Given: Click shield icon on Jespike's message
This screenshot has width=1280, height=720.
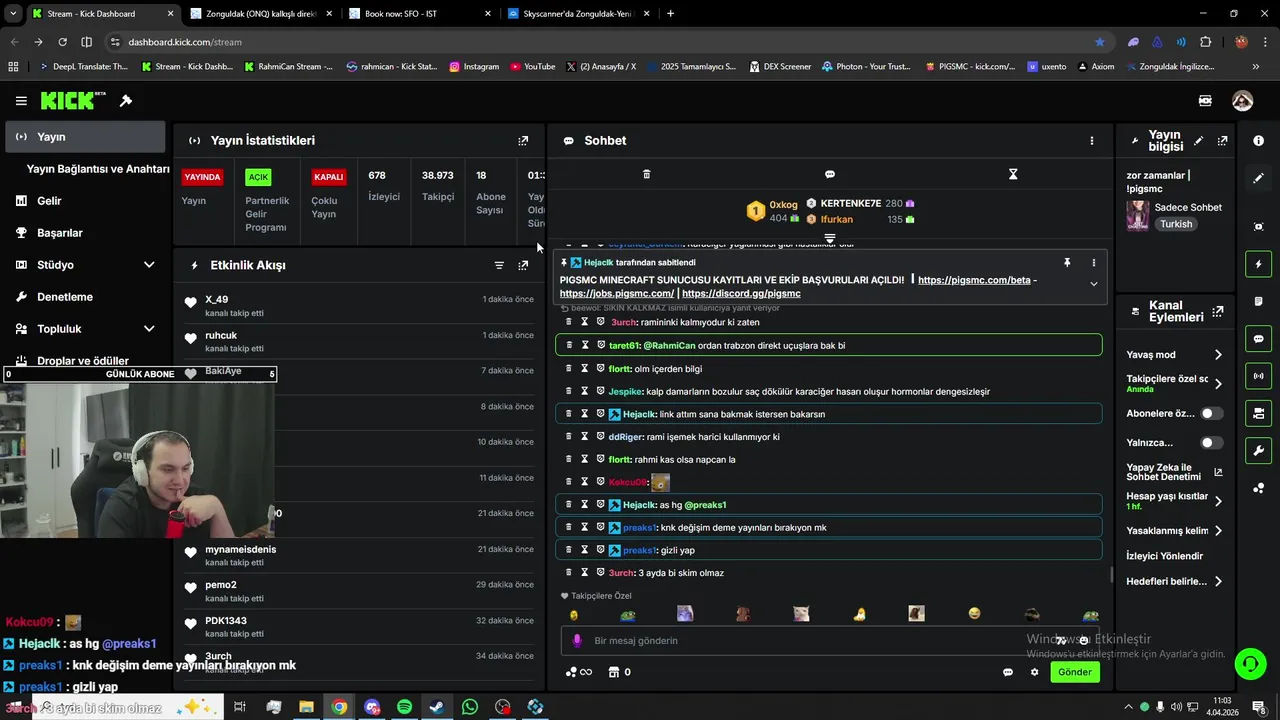Looking at the screenshot, I should click(600, 391).
